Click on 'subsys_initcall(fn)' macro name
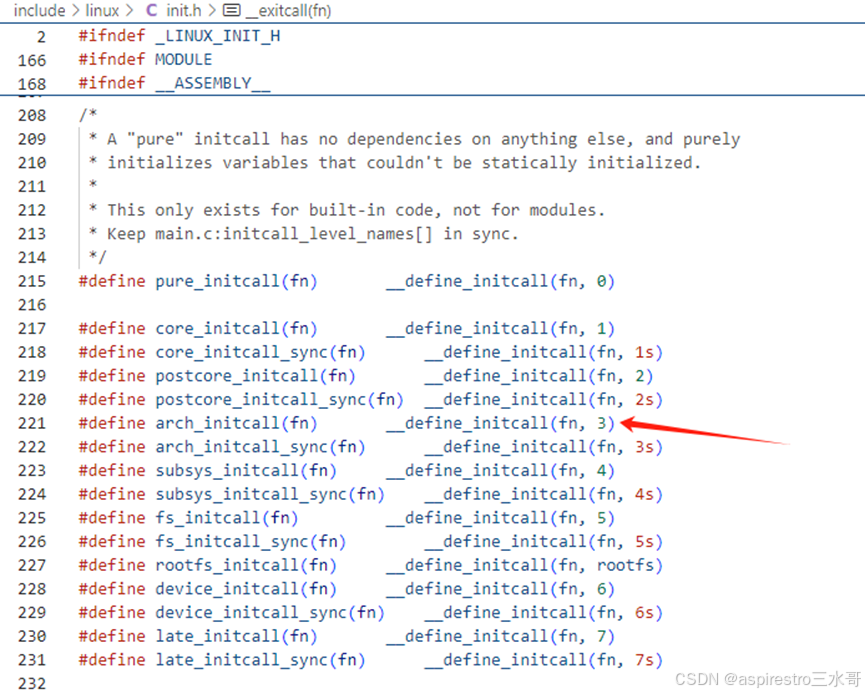 pyautogui.click(x=246, y=471)
